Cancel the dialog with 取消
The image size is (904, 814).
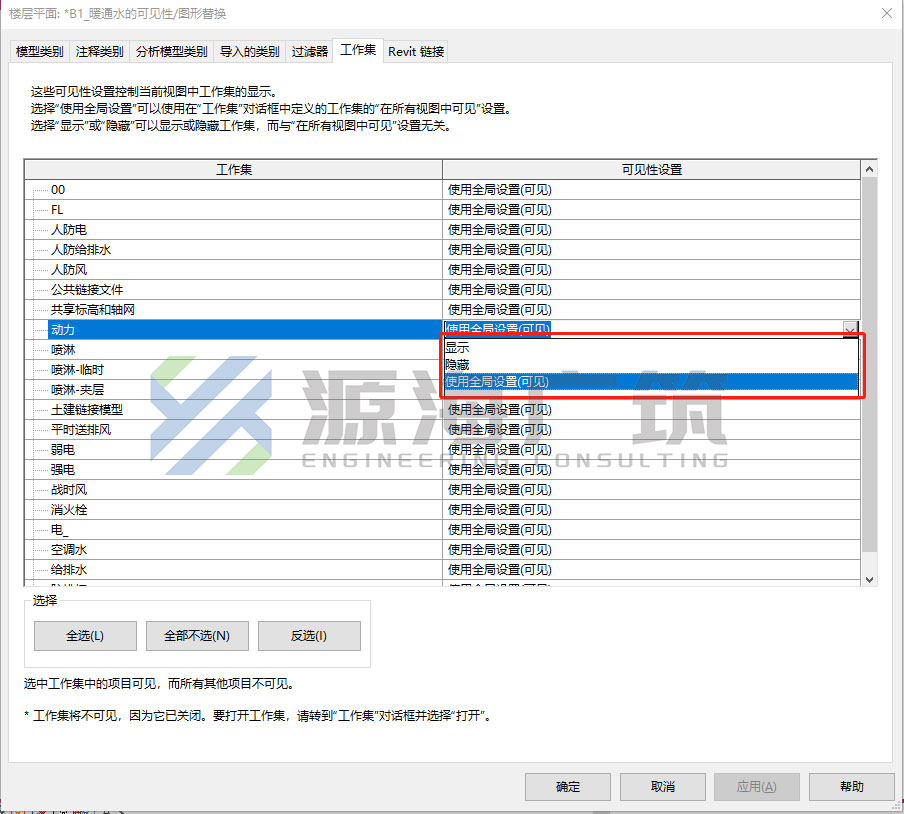point(662,786)
